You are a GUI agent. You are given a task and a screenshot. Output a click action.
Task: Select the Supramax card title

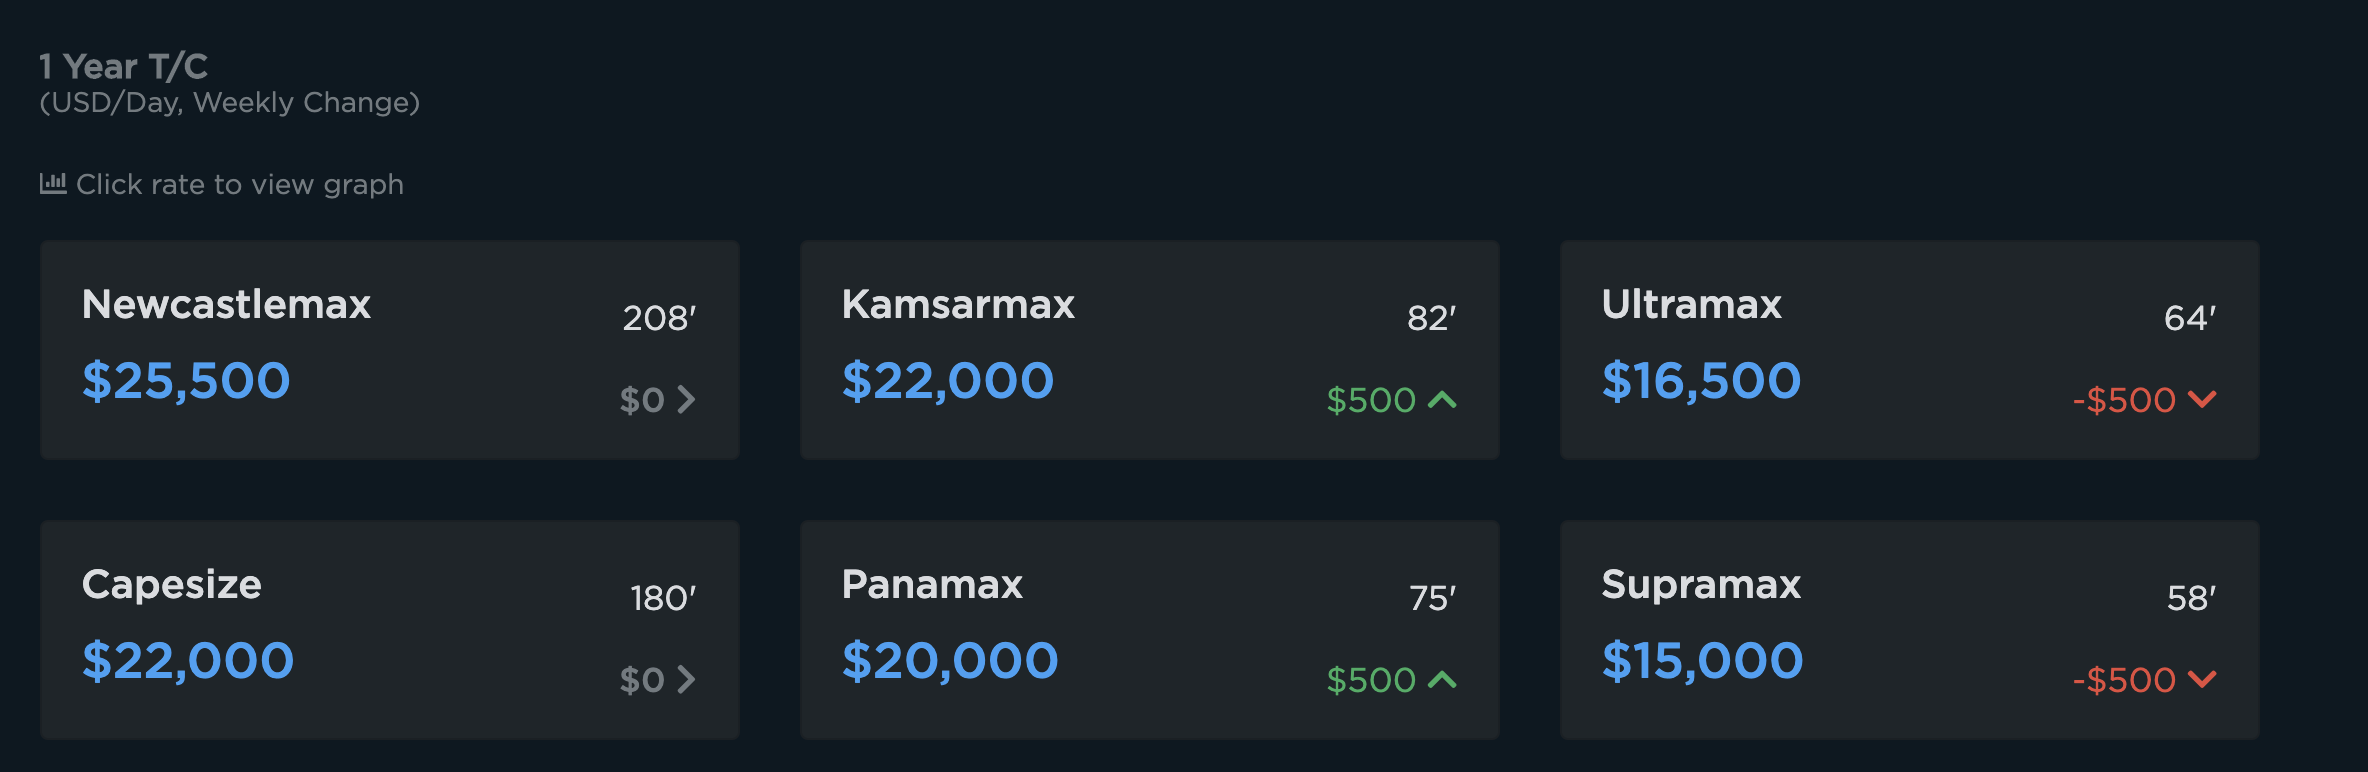[x=1701, y=584]
